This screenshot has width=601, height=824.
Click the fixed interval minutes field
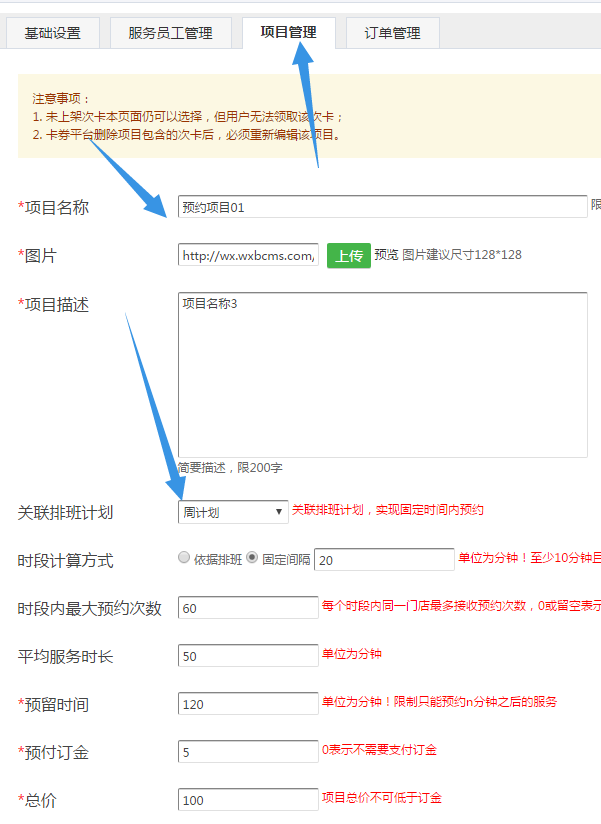click(384, 560)
